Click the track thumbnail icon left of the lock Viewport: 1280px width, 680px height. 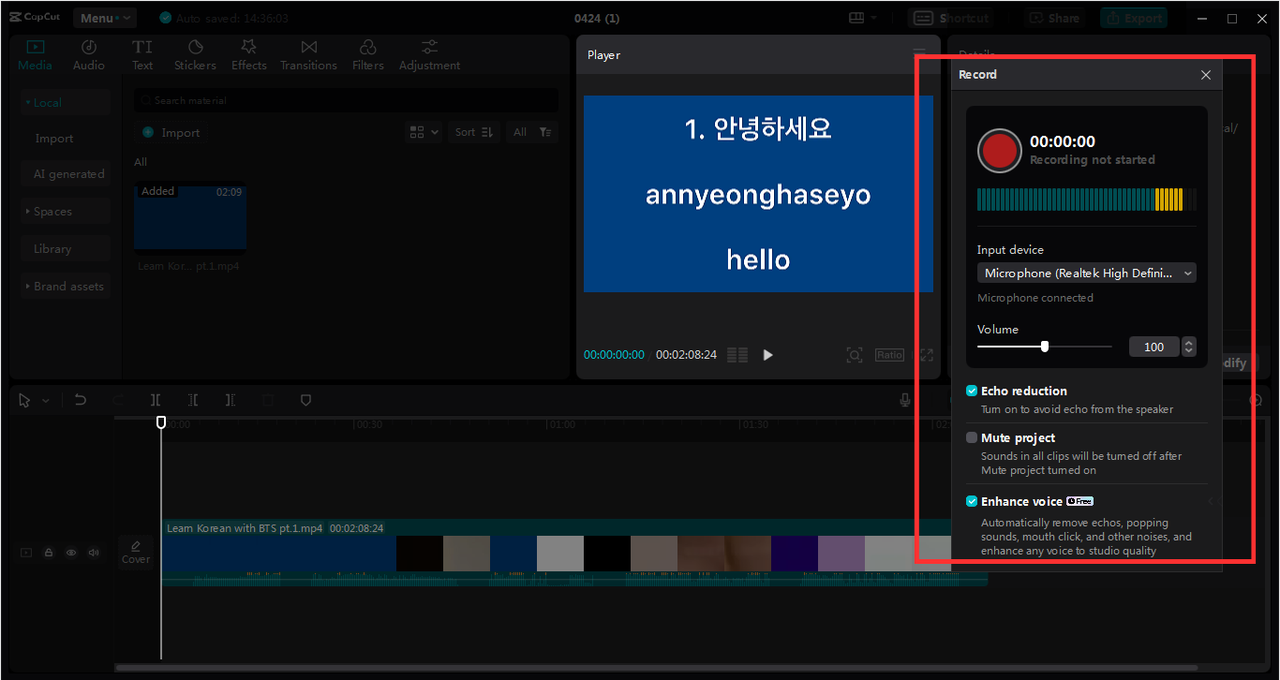pos(26,552)
